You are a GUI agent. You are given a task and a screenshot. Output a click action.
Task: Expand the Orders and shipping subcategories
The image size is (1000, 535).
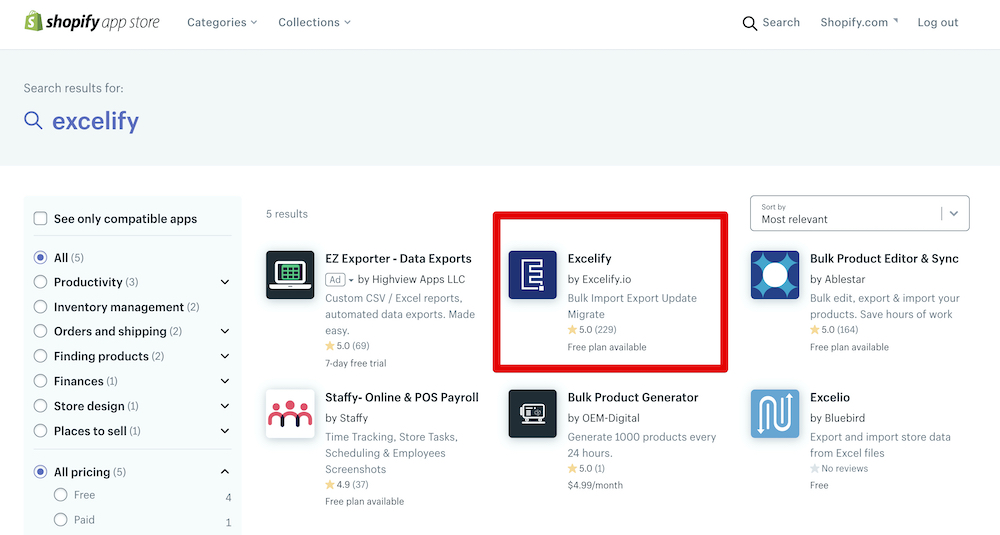(224, 332)
